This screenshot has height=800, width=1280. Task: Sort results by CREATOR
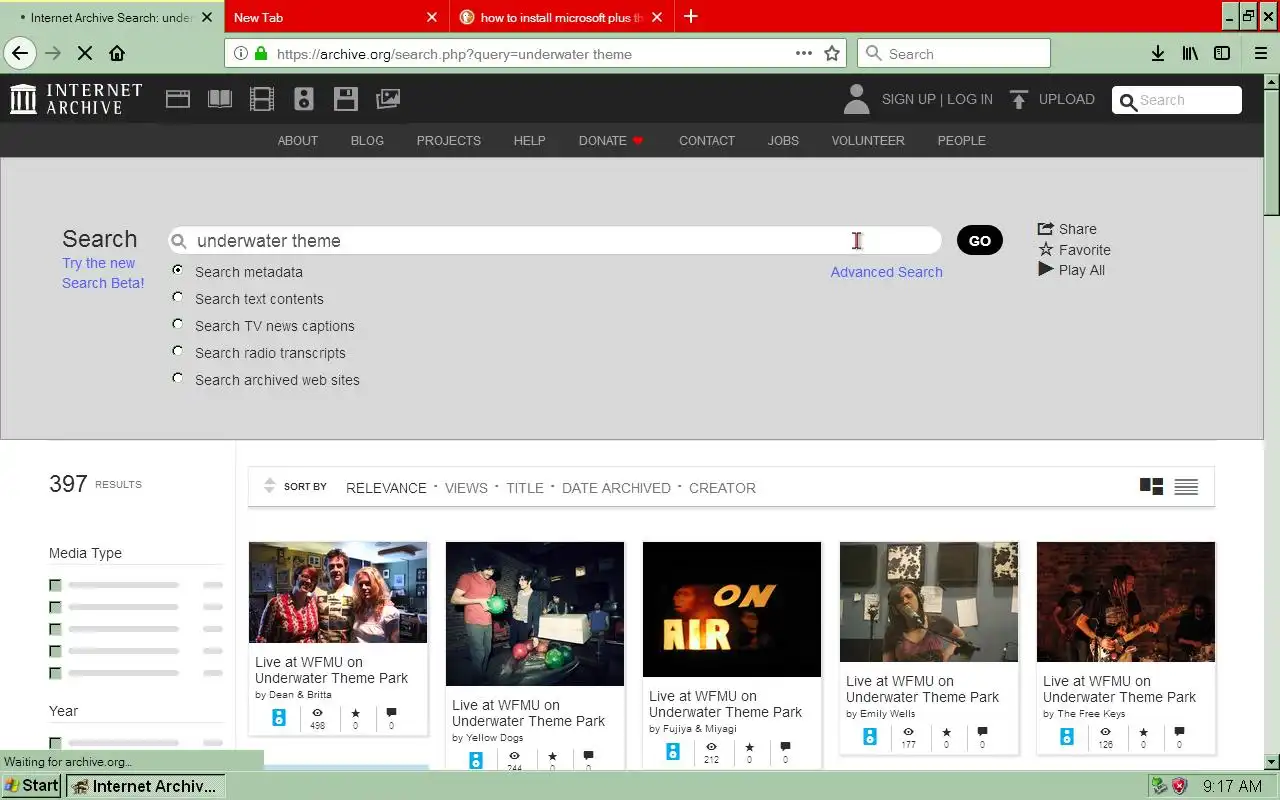point(722,488)
